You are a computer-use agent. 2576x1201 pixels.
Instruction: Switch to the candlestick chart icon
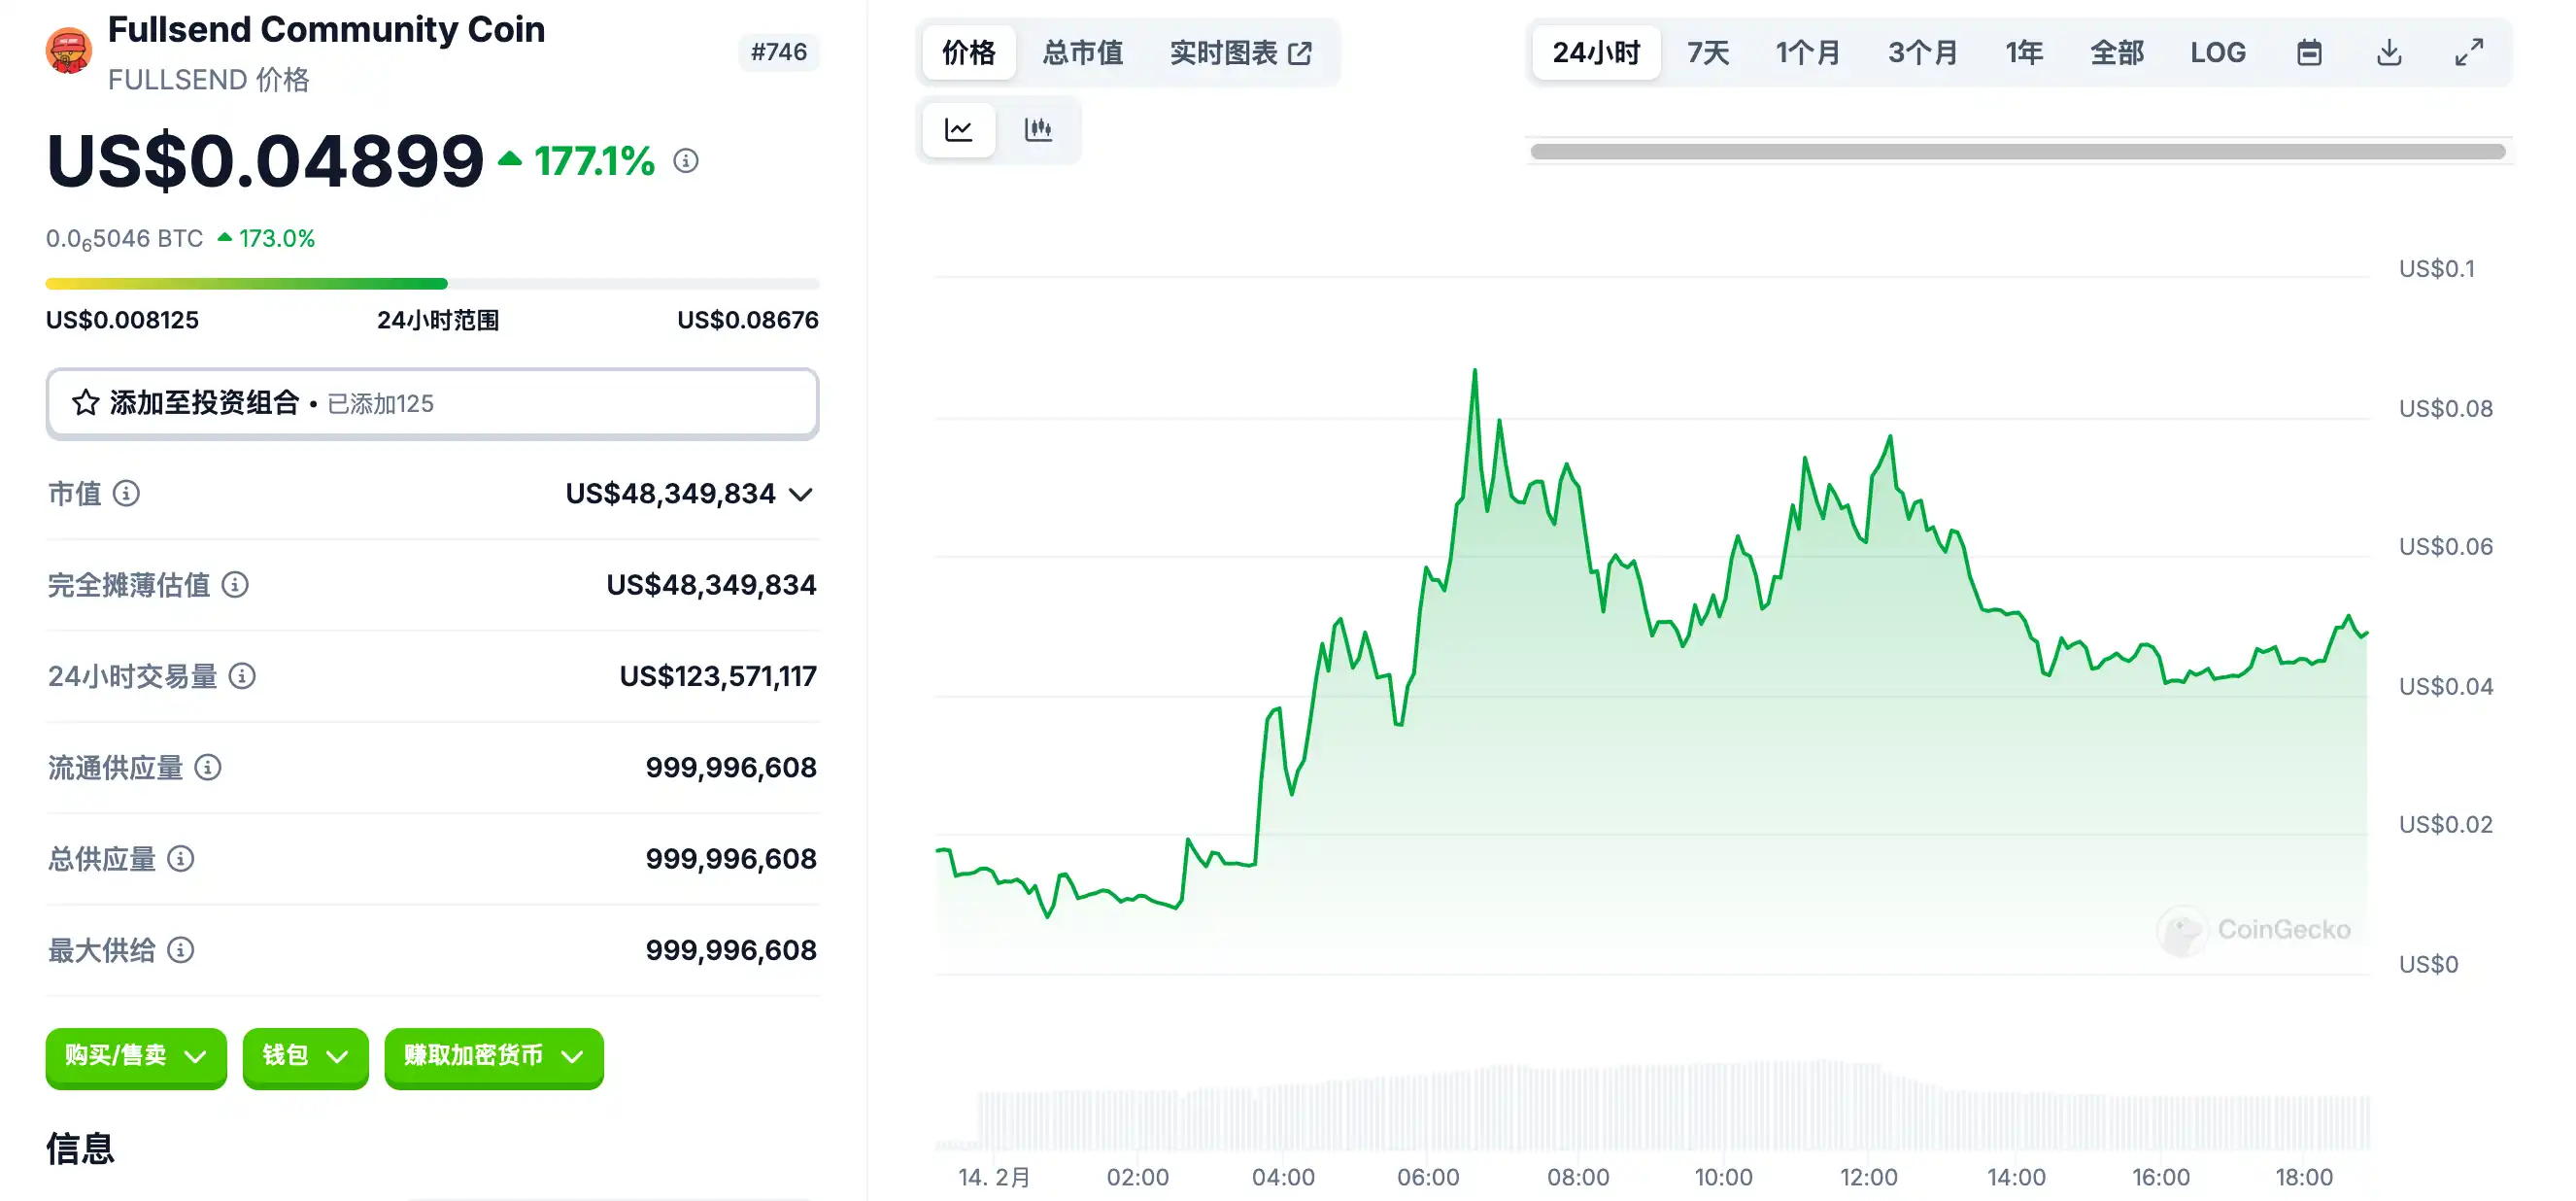coord(1038,130)
